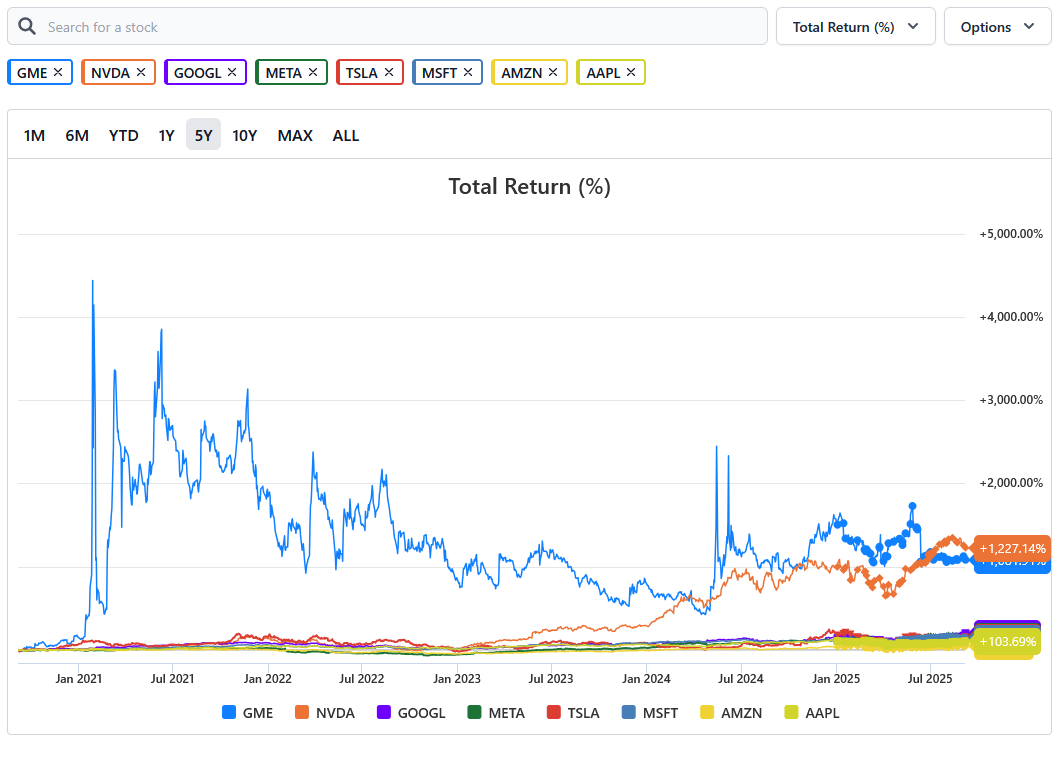Click the +103.69% AAPL value label
This screenshot has height=765, width=1063.
(x=1007, y=642)
